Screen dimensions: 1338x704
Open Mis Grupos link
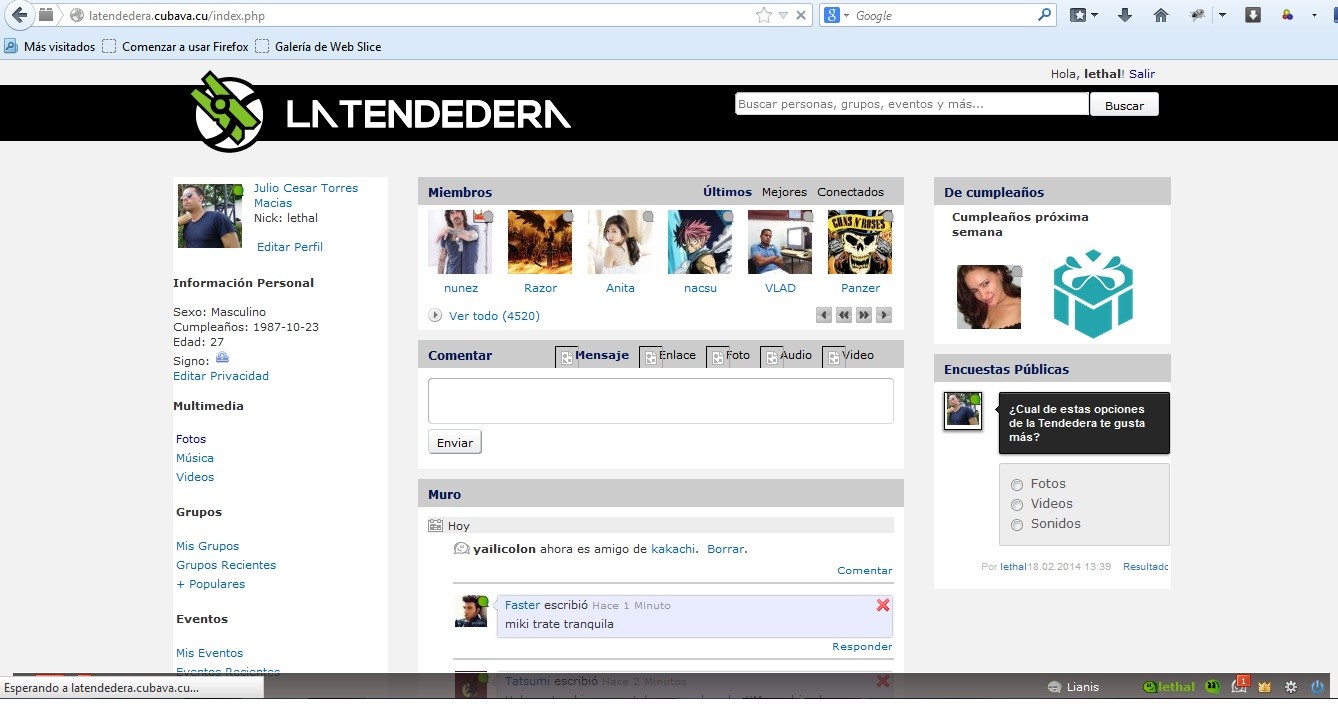pos(208,546)
